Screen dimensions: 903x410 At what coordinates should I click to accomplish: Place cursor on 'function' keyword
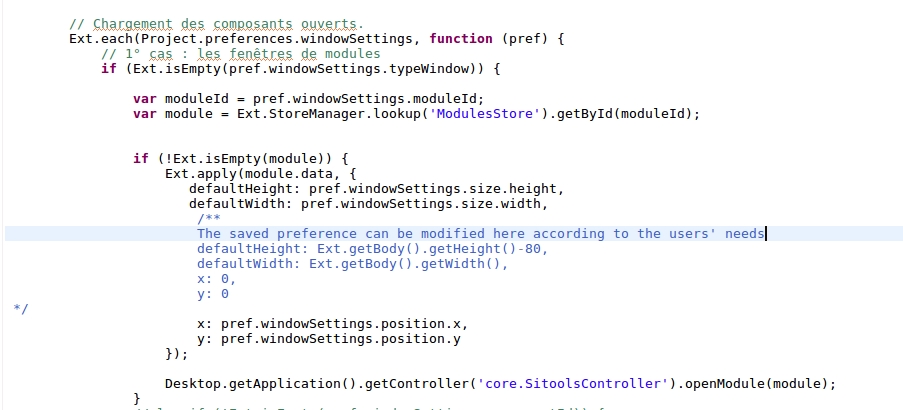pos(461,39)
